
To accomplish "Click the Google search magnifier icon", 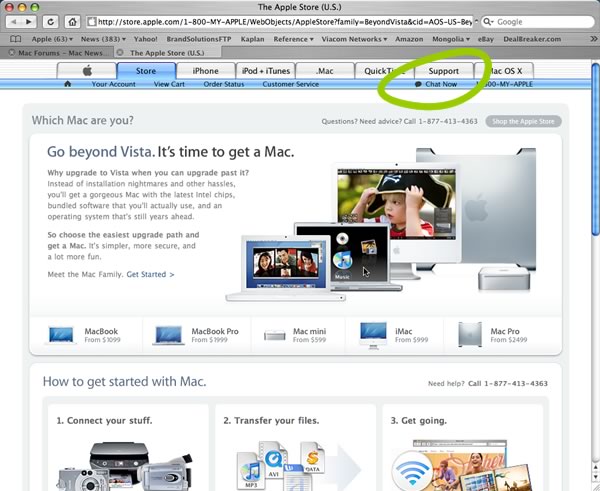I will click(487, 22).
